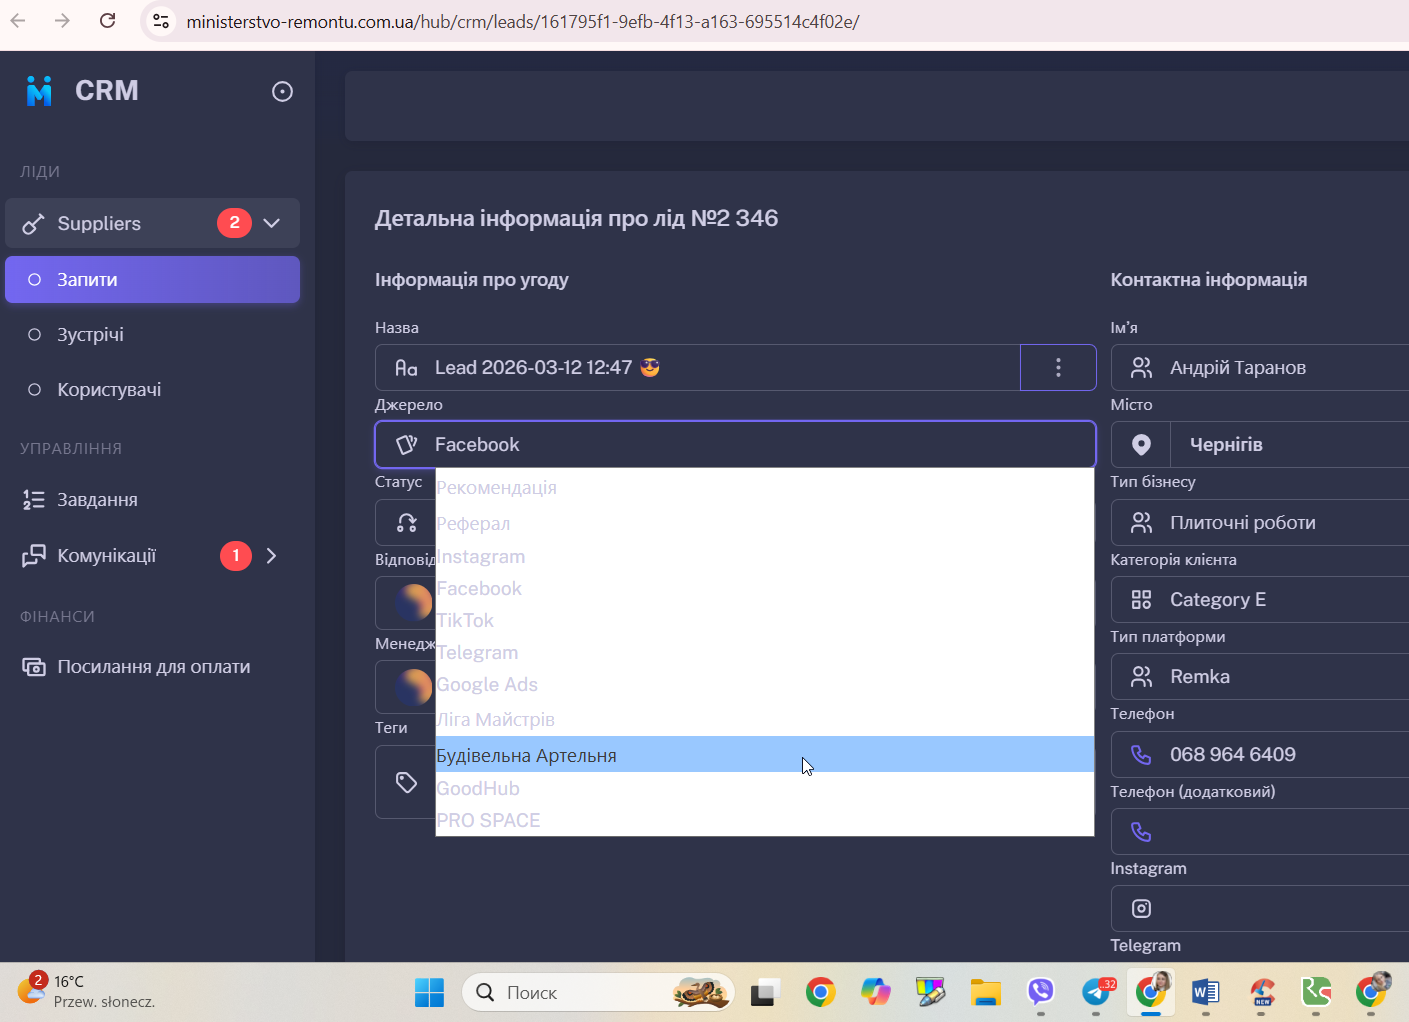Click the browser address bar URL
The width and height of the screenshot is (1409, 1022).
(x=523, y=21)
